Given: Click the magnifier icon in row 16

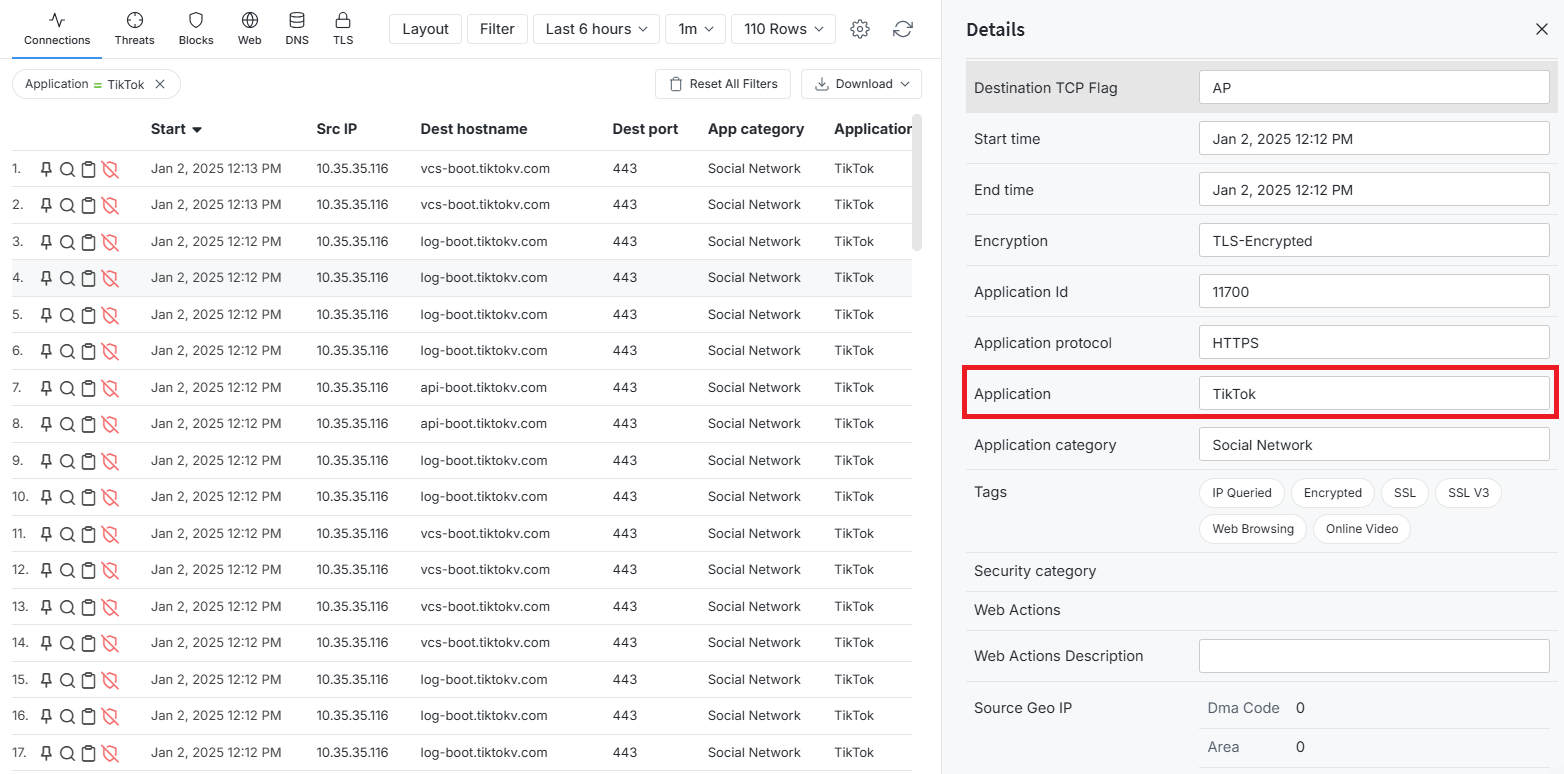Looking at the screenshot, I should [67, 716].
